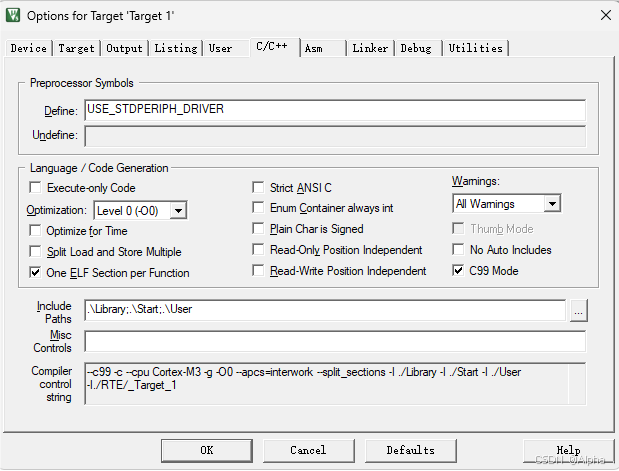Click the Define input field

pyautogui.click(x=335, y=110)
